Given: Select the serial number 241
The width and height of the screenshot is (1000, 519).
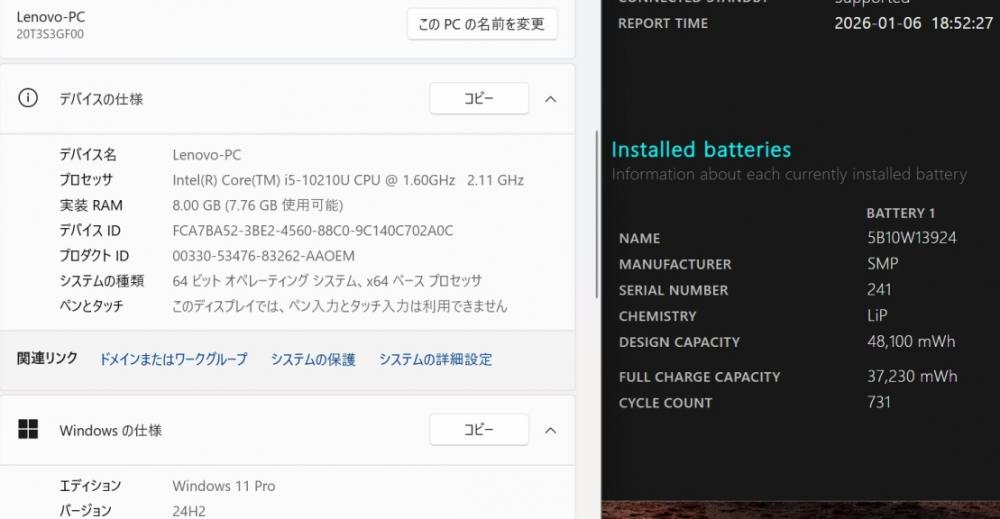Looking at the screenshot, I should (x=879, y=289).
